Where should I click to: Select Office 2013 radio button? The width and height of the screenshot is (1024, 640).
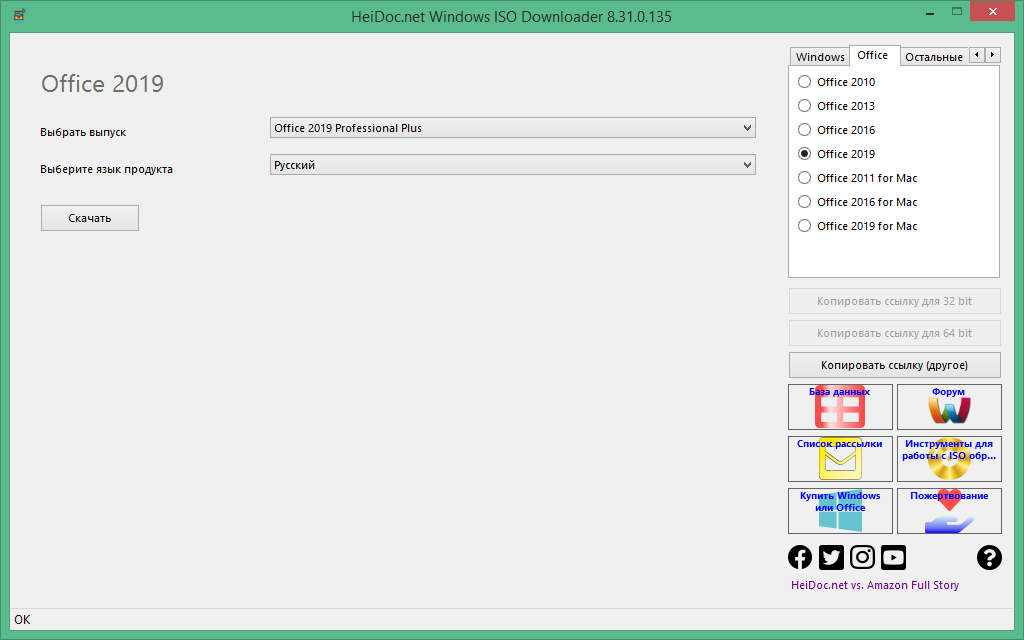805,106
